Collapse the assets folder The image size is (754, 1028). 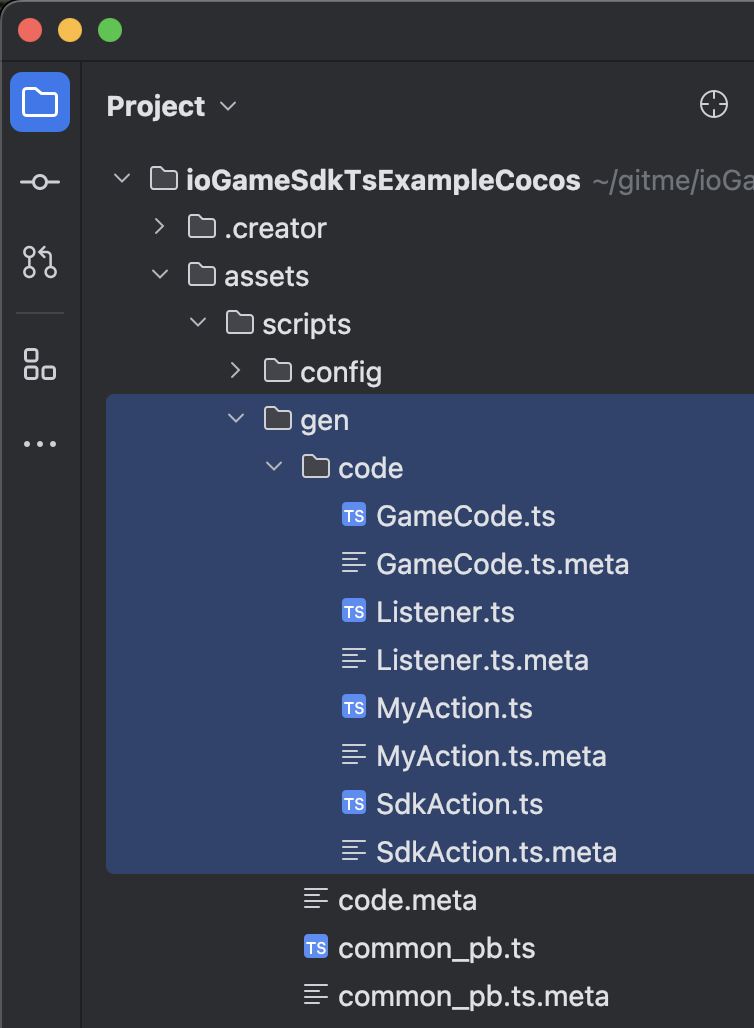pyautogui.click(x=158, y=275)
